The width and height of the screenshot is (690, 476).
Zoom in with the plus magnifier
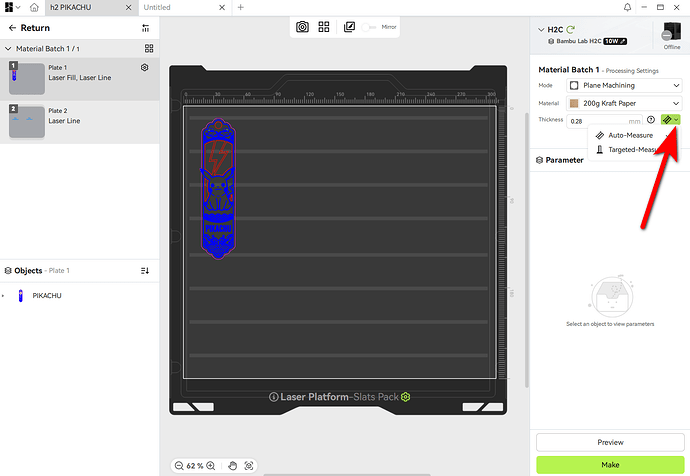tap(211, 465)
